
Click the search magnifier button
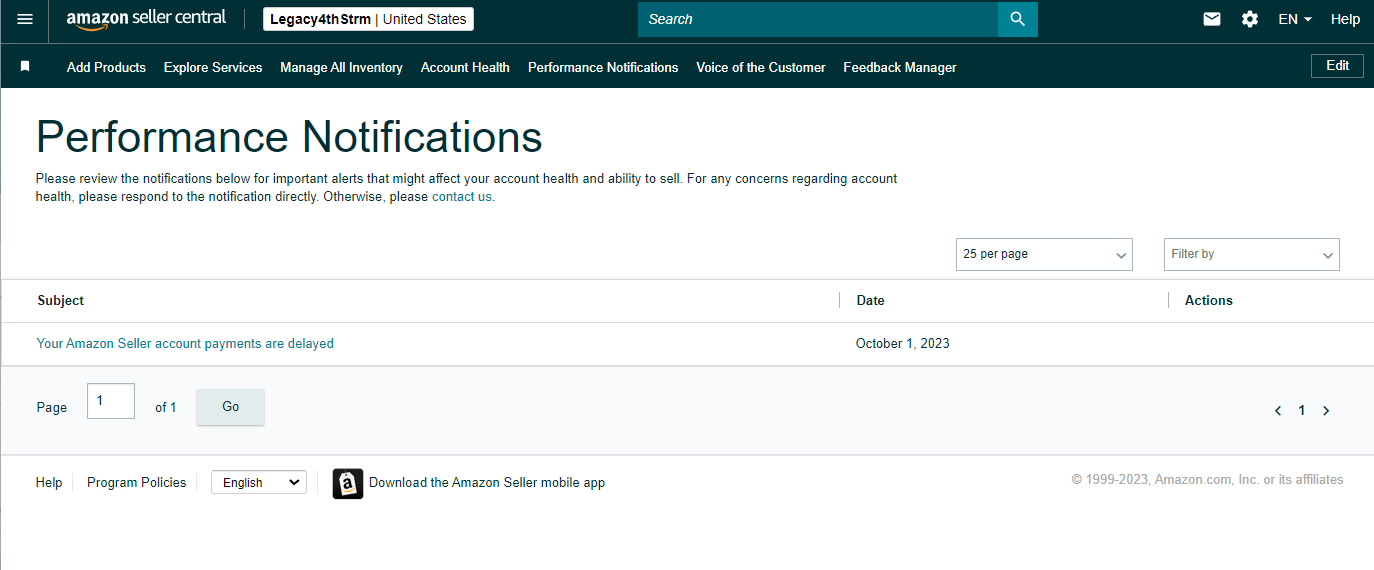coord(1017,19)
